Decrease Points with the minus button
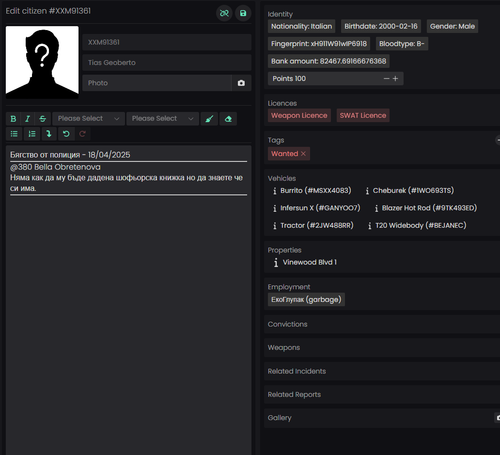500x455 pixels. coord(386,79)
